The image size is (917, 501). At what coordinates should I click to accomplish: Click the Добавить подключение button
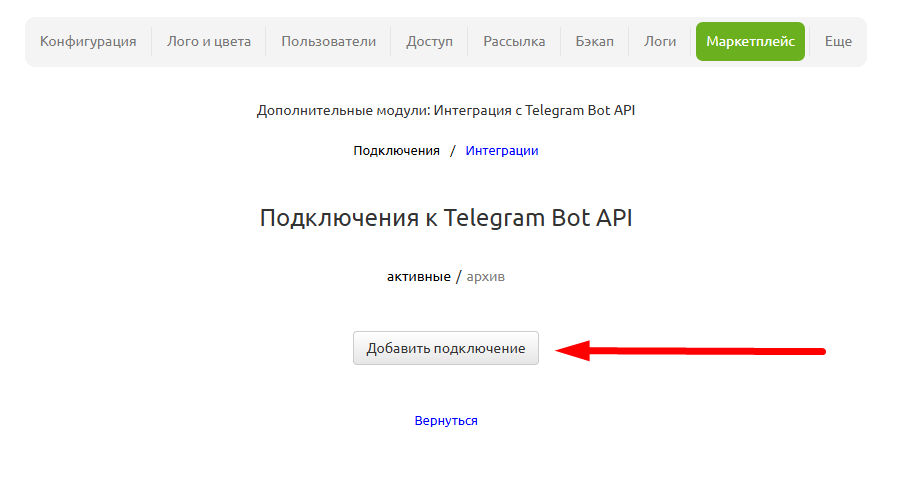pos(446,348)
